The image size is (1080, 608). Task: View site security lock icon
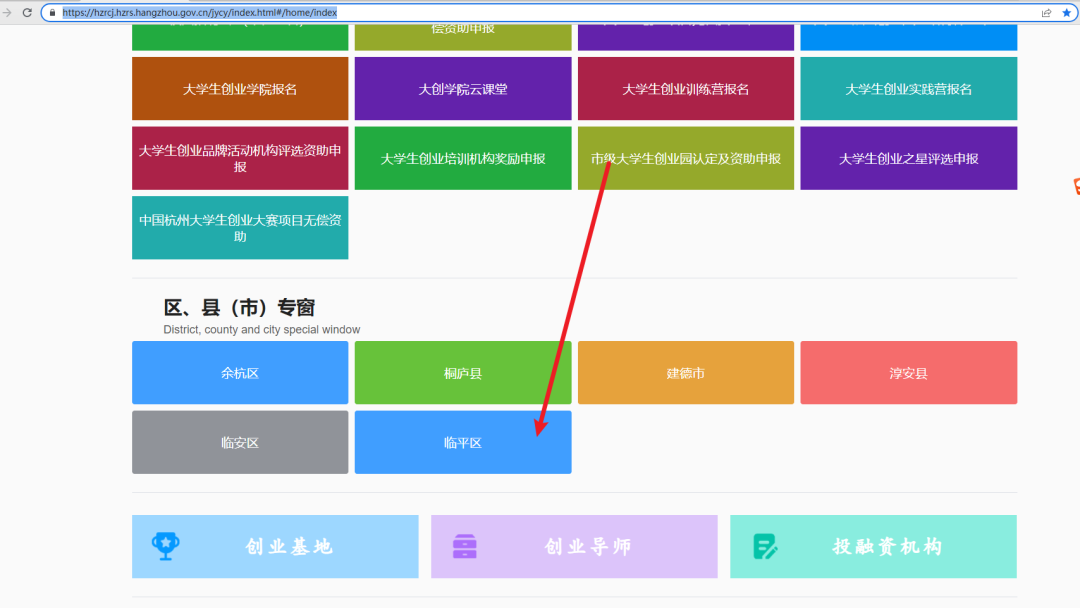coord(52,12)
